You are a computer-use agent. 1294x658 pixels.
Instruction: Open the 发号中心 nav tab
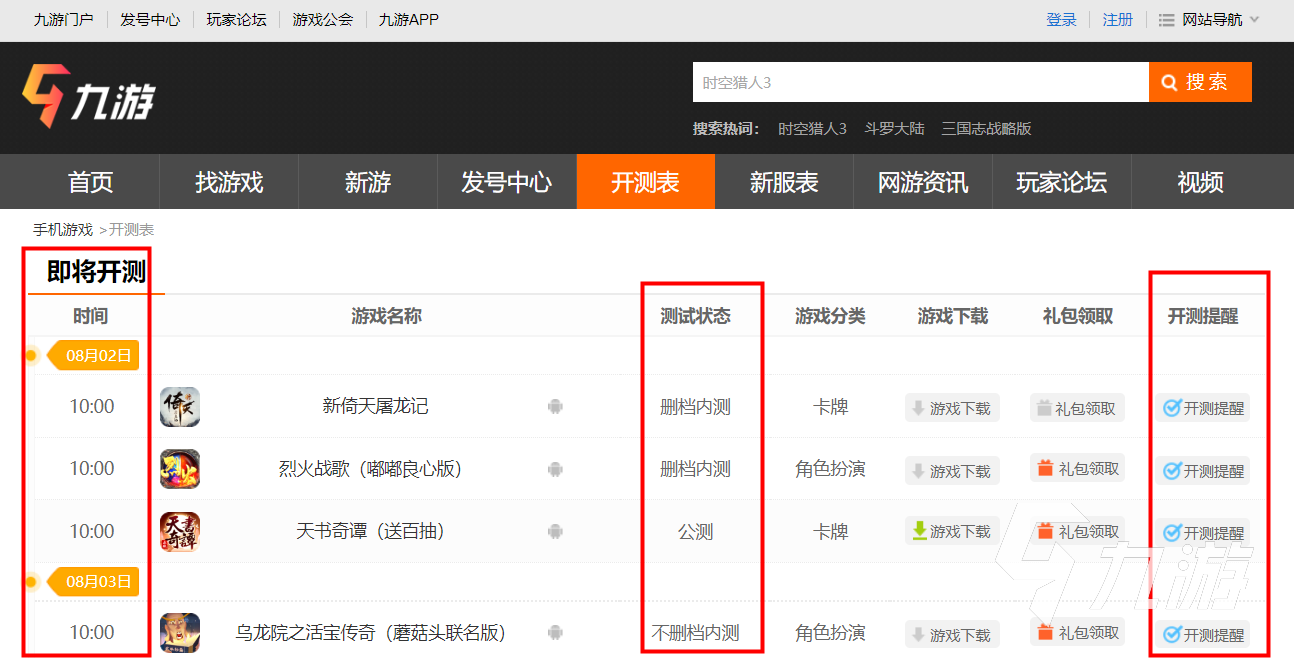click(x=507, y=182)
